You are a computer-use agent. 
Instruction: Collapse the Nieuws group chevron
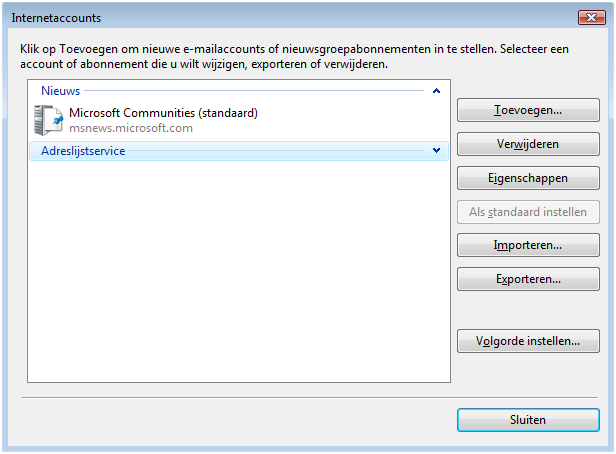point(436,91)
